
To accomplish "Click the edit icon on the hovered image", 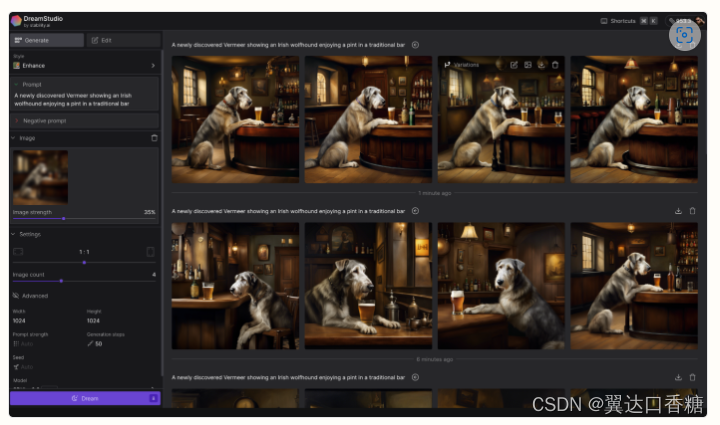I will point(514,65).
